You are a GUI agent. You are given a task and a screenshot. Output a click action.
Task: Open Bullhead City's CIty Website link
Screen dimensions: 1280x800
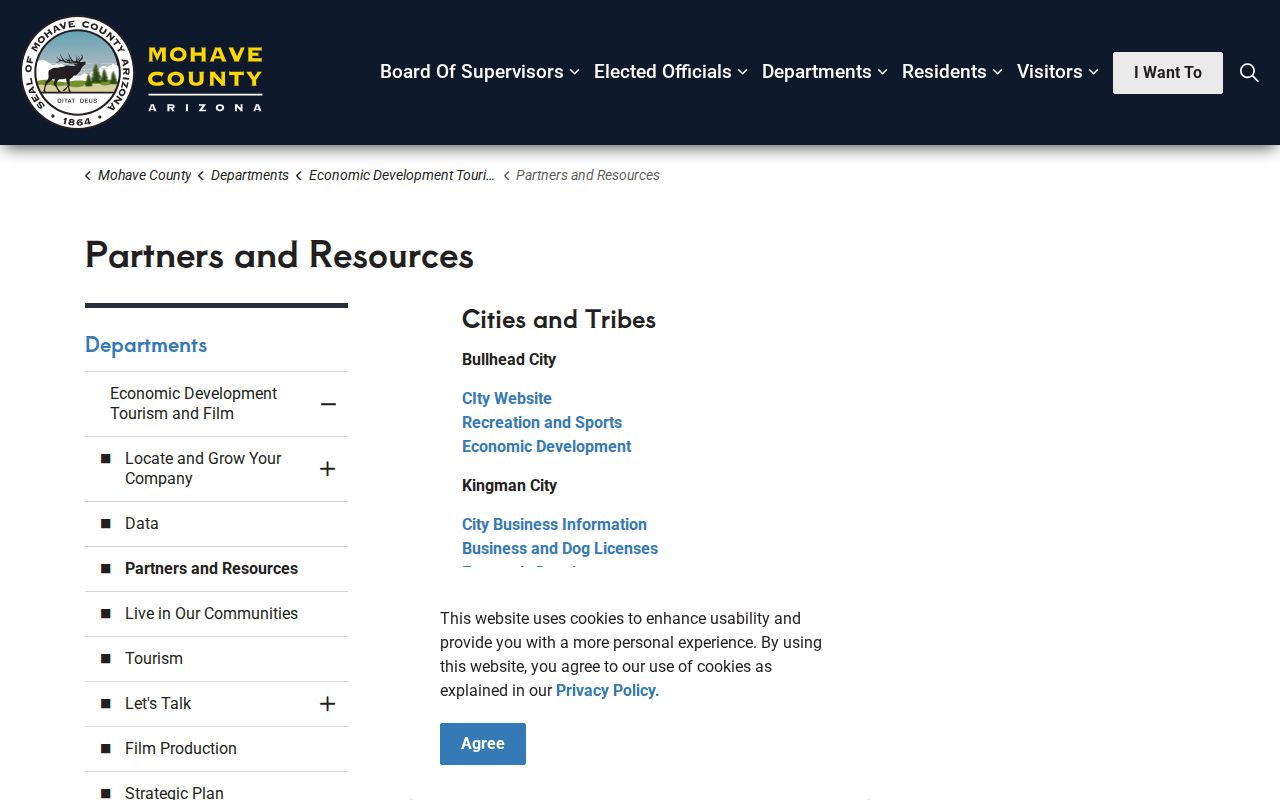coord(507,398)
